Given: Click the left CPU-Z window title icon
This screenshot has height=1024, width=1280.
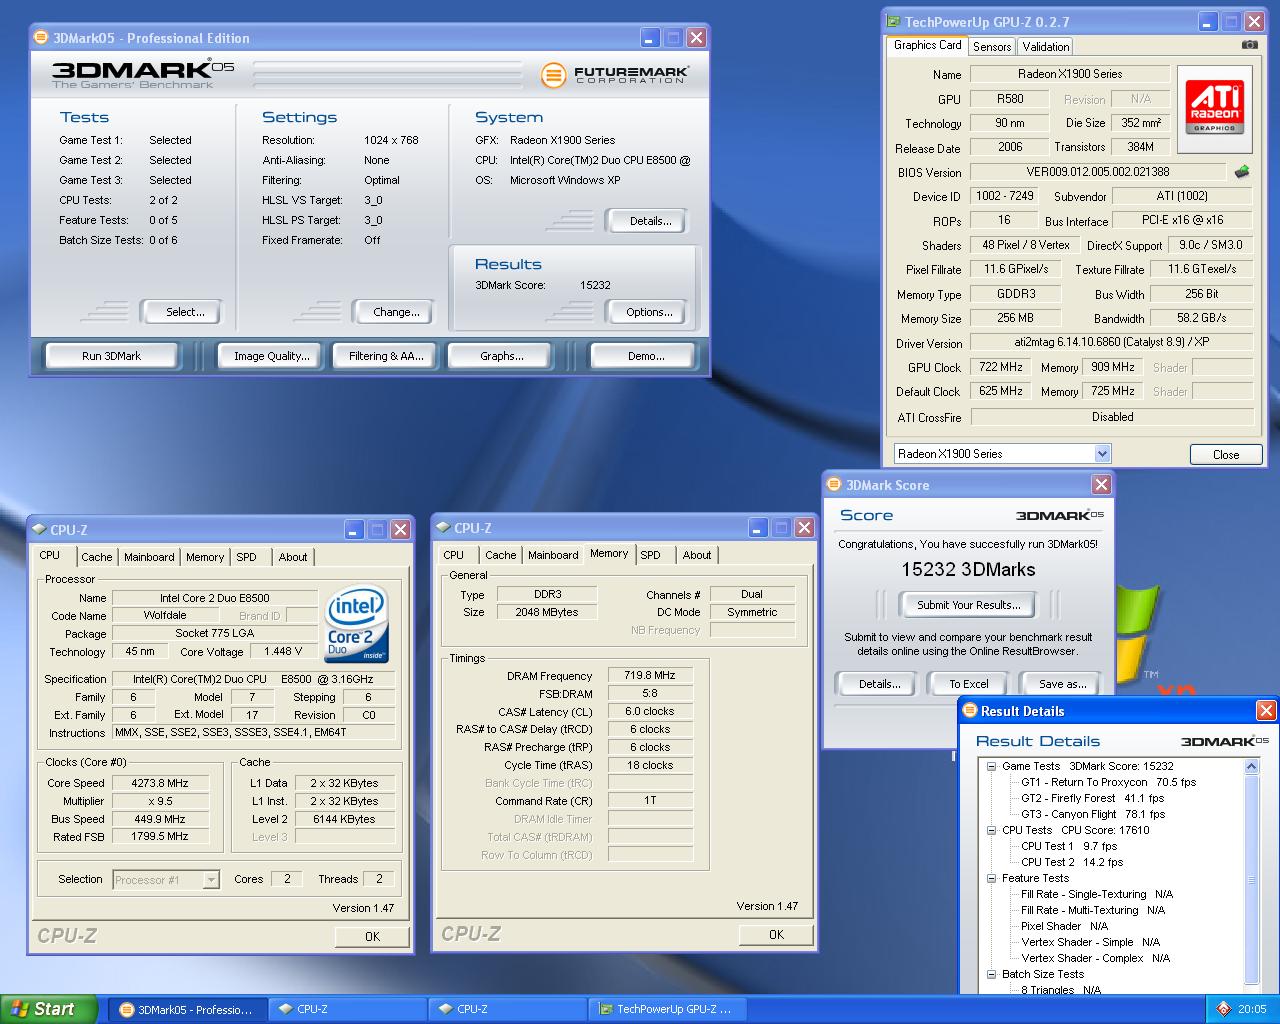Looking at the screenshot, I should tap(39, 530).
